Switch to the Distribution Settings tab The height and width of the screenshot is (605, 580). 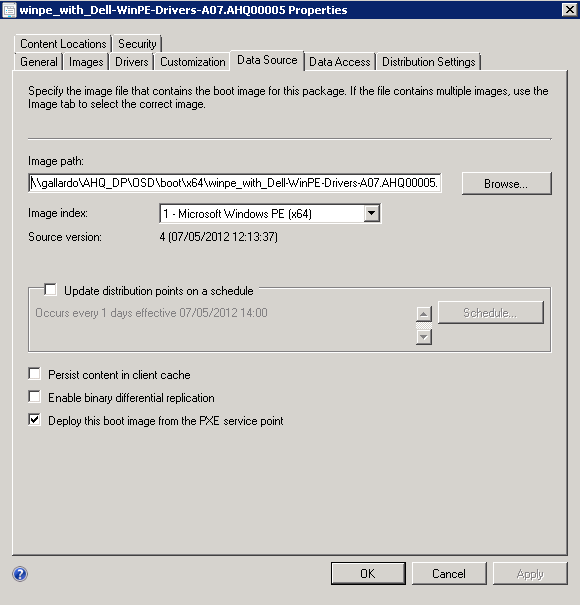click(x=428, y=62)
